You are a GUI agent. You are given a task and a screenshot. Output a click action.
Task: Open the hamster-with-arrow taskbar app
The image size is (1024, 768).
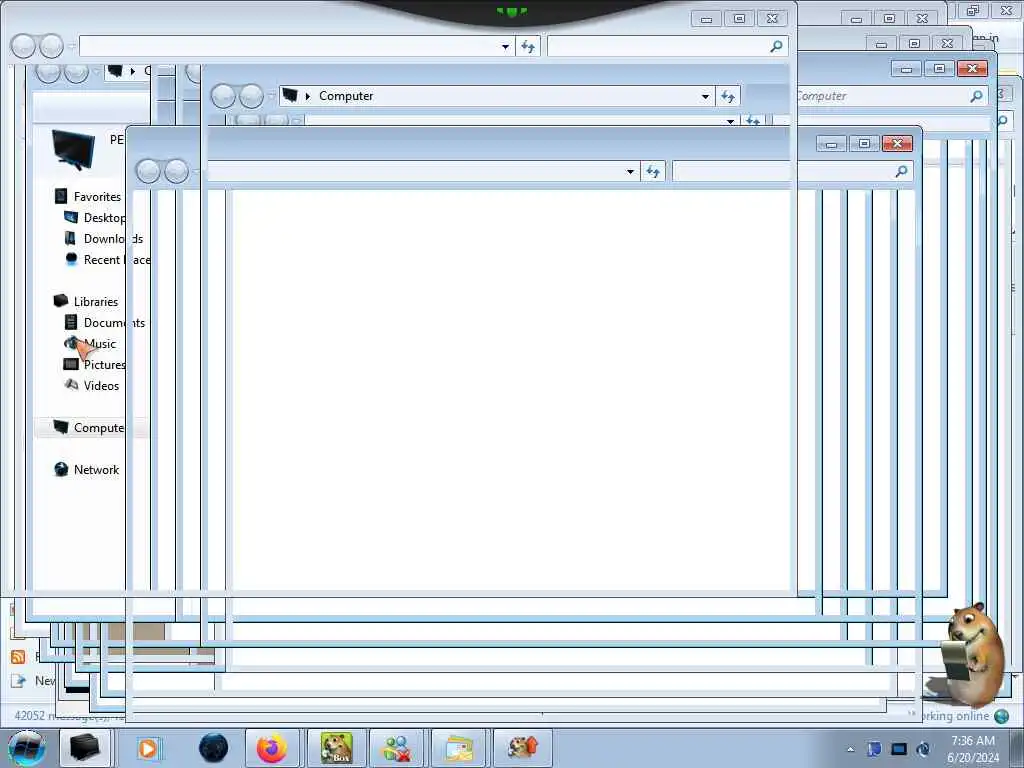click(522, 748)
